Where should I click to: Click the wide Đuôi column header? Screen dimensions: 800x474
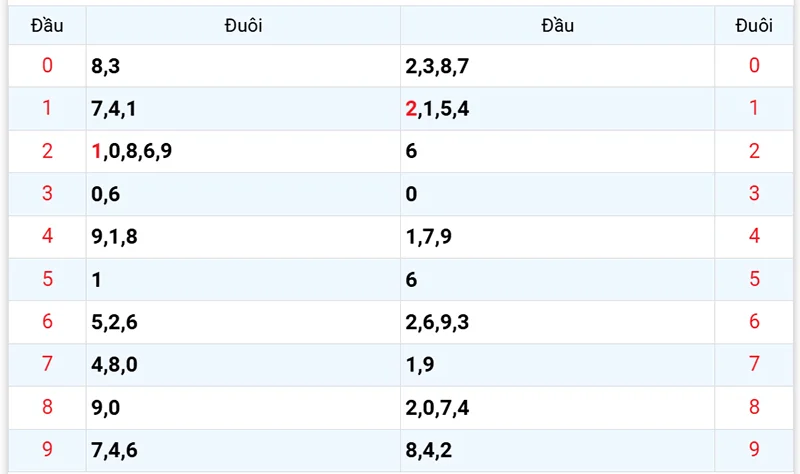click(243, 26)
